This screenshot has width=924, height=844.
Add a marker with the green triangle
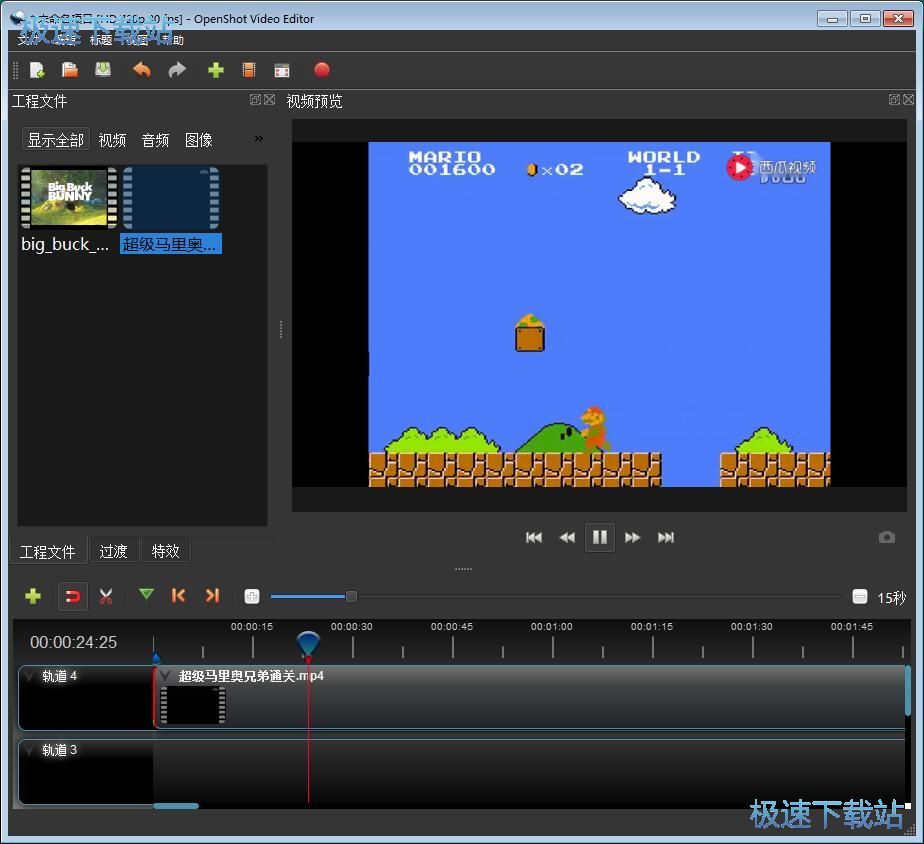pos(146,595)
